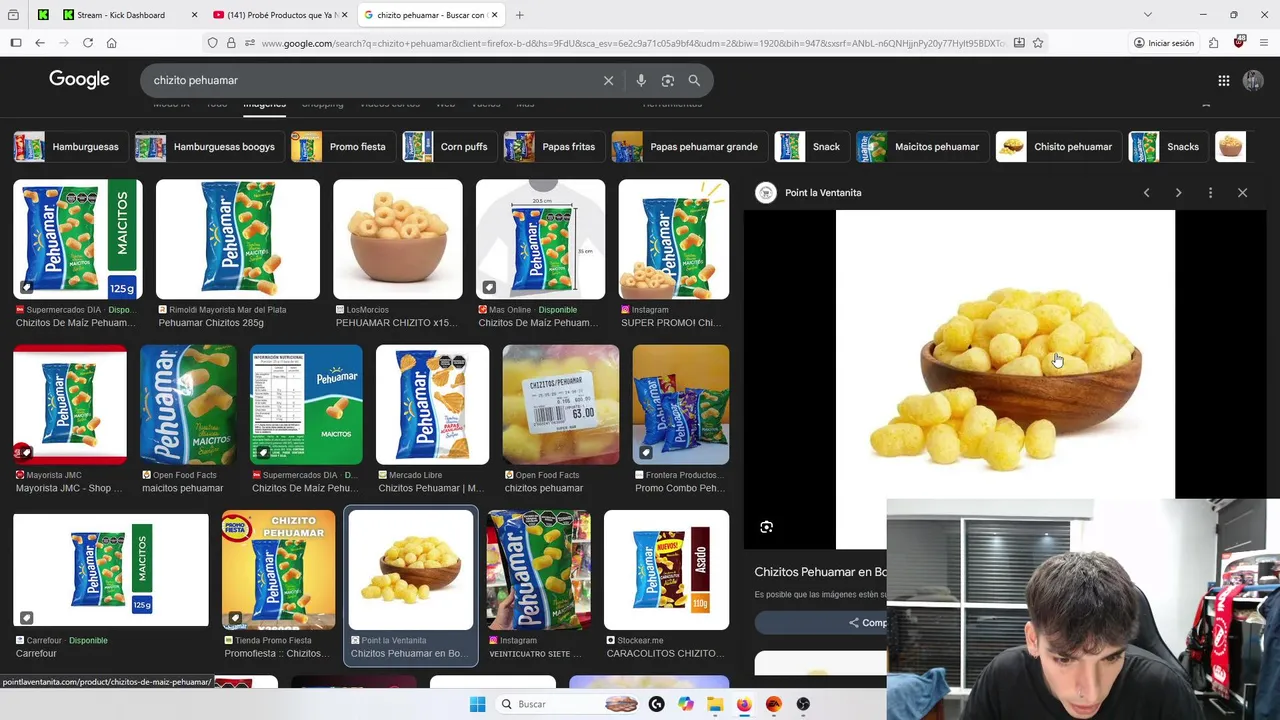Open the extensions puzzle icon
The image size is (1280, 720).
[x=1213, y=43]
